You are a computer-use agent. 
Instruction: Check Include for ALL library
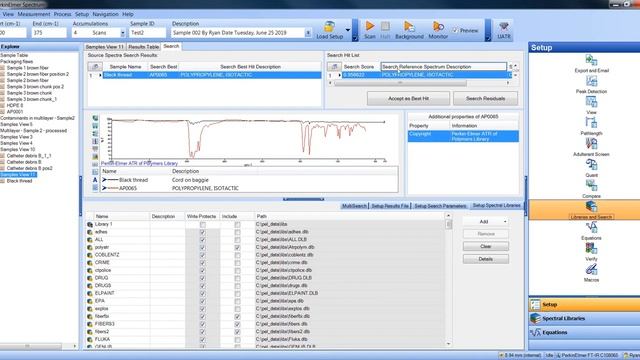[x=238, y=240]
